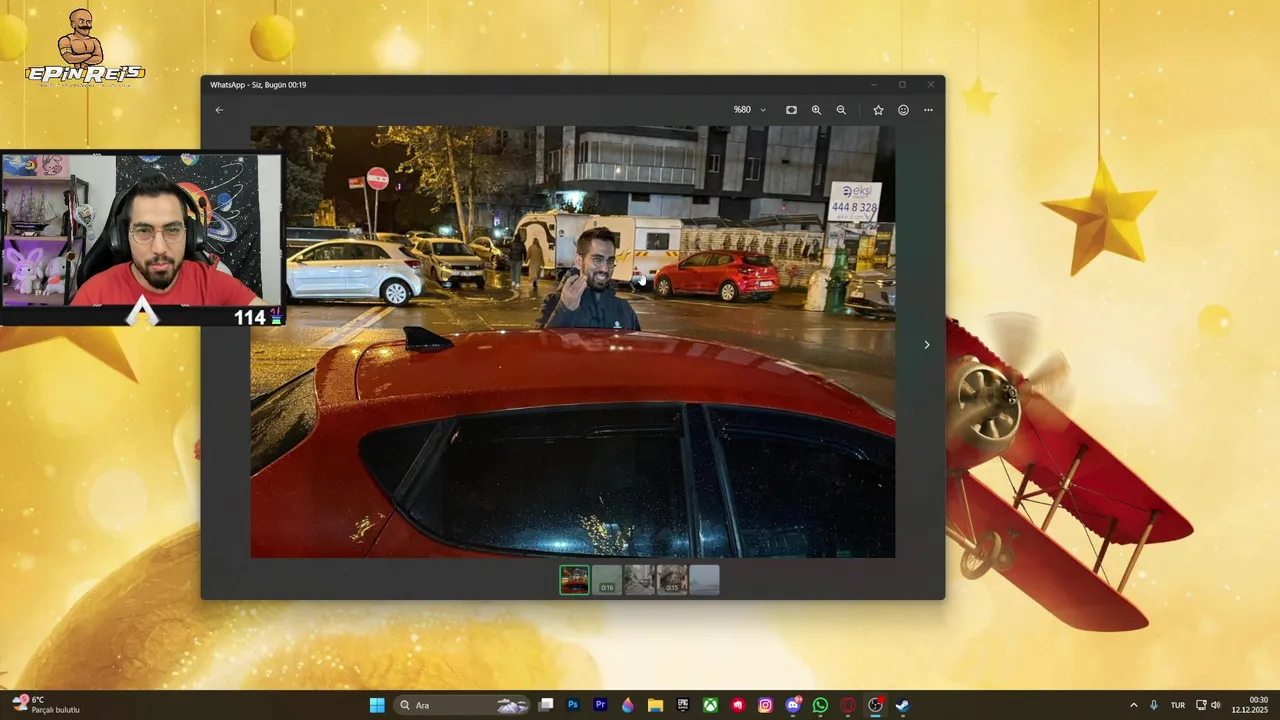Open the 0:16 video thumbnail
The width and height of the screenshot is (1280, 720).
(607, 580)
